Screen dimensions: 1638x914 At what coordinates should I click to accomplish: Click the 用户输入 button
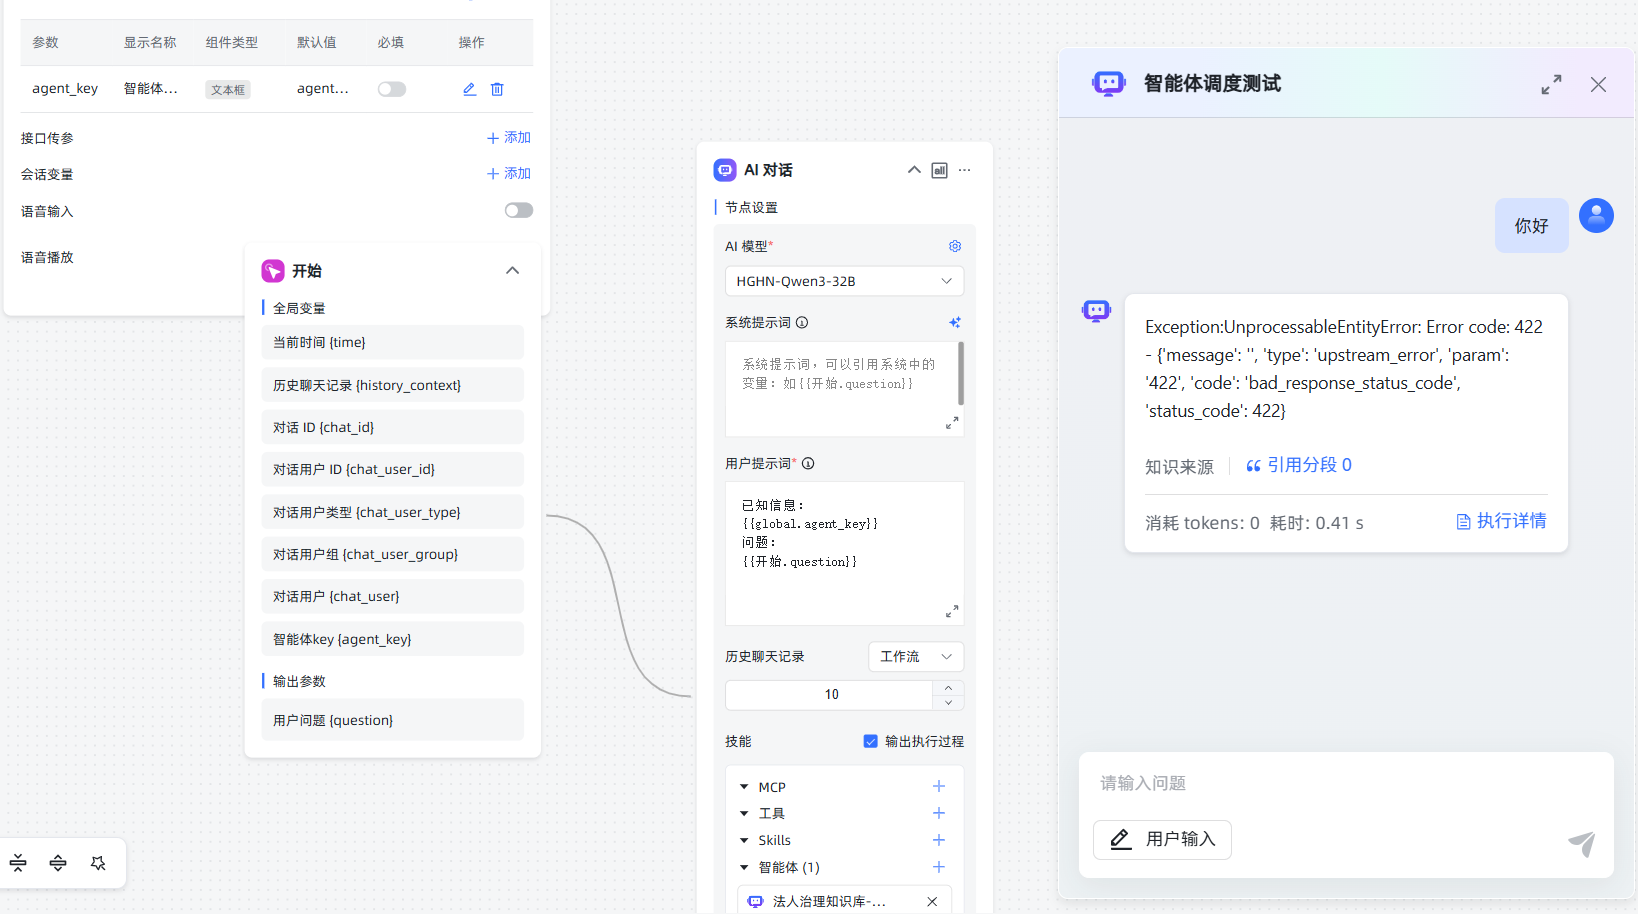pos(1162,839)
